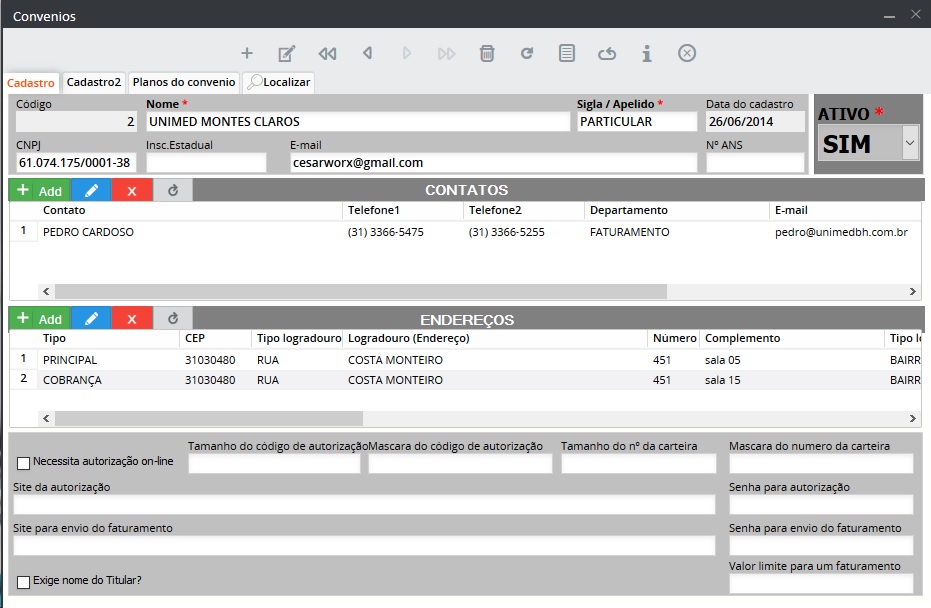Click Mascara do numero da carteira field
The height and width of the screenshot is (608, 931).
click(821, 463)
